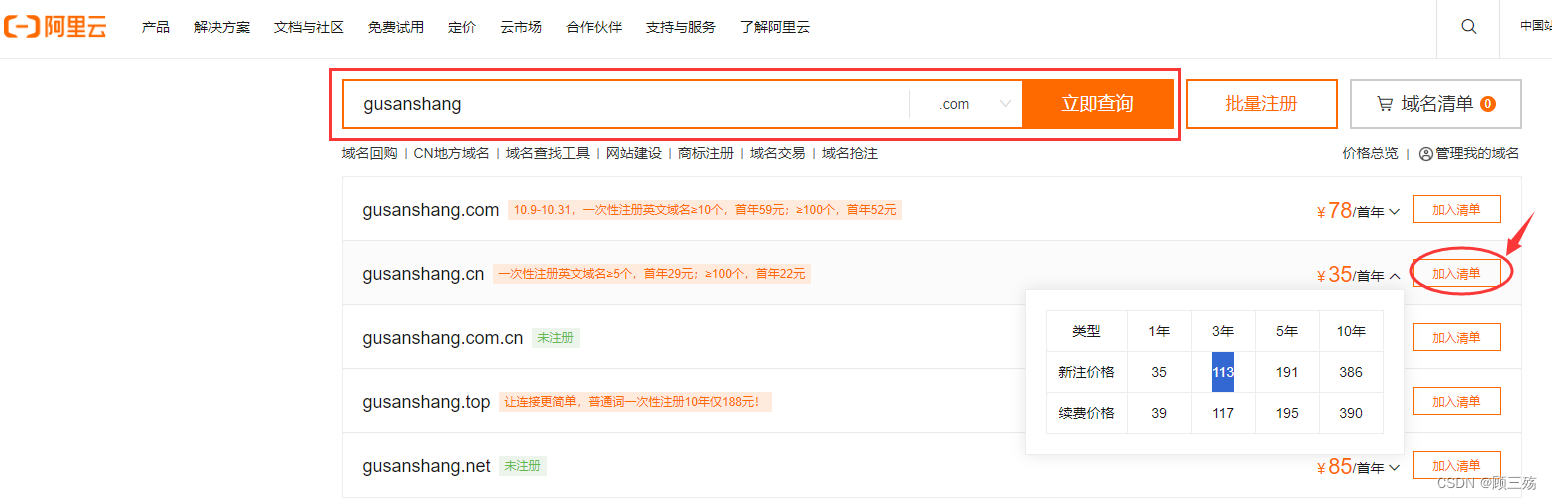Open the 免费试用 menu item
The image size is (1552, 500).
(396, 27)
